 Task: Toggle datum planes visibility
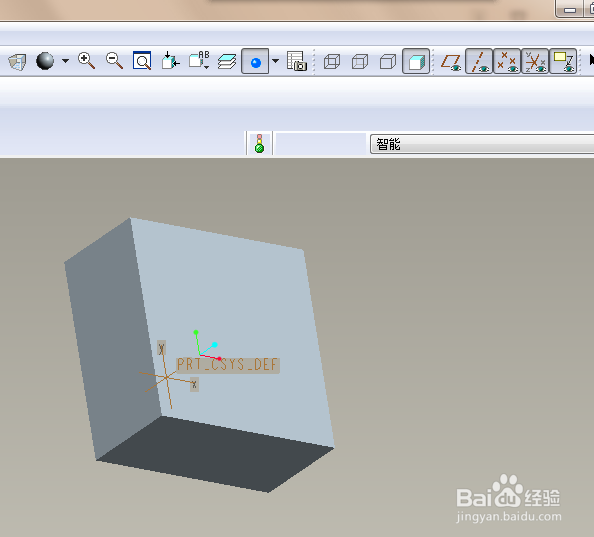point(451,61)
